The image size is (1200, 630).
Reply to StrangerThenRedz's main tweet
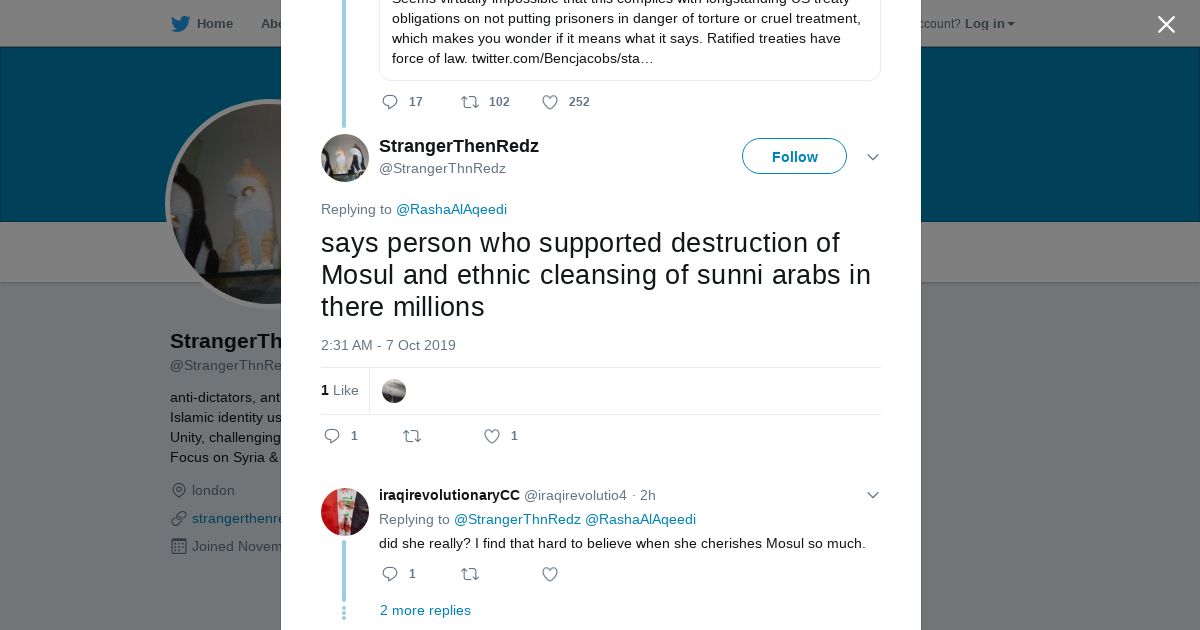(333, 436)
